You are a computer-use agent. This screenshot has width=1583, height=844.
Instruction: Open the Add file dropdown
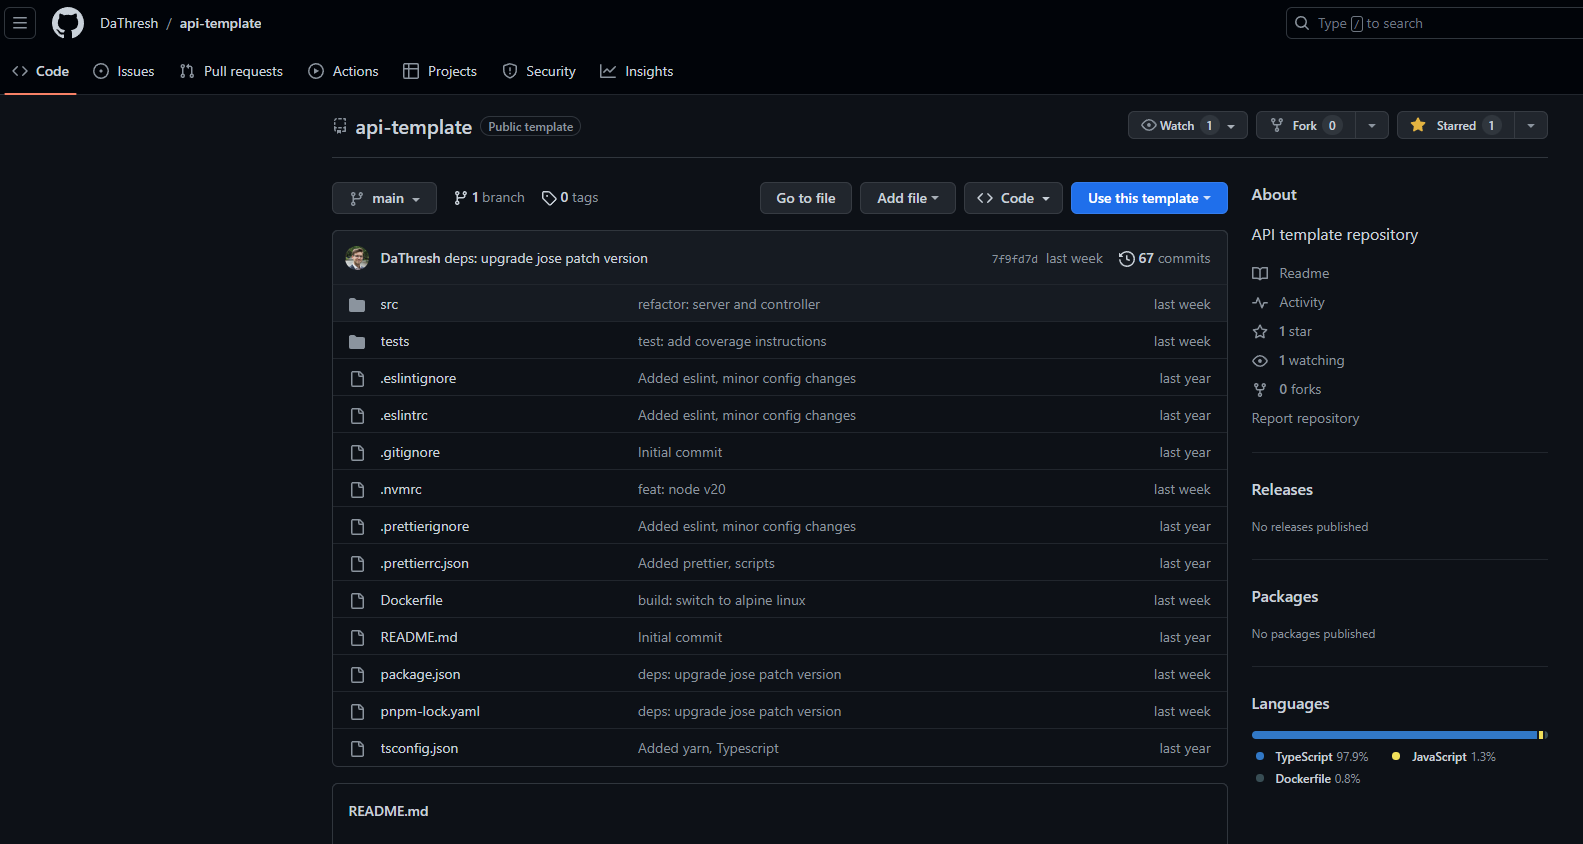click(907, 199)
